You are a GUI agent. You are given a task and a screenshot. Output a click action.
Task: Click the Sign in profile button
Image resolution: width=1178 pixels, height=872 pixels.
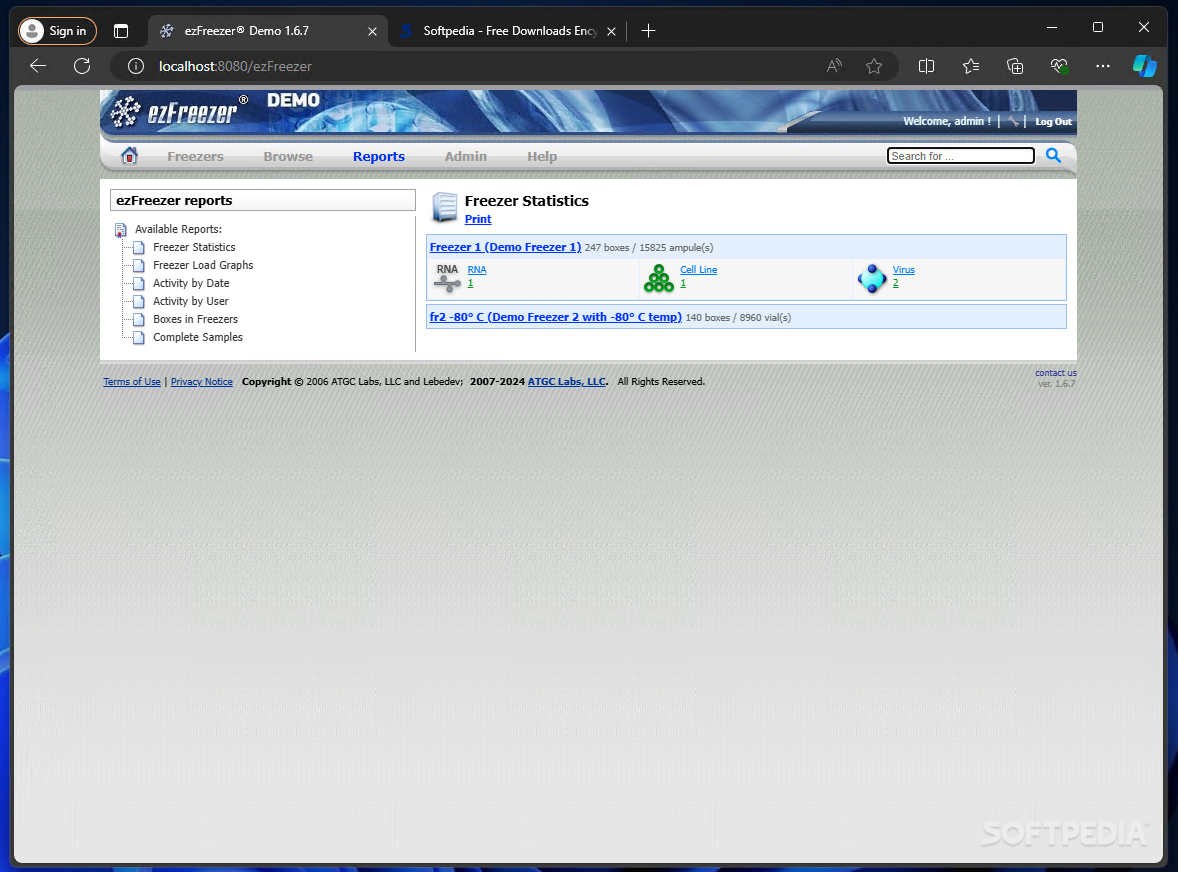[57, 31]
